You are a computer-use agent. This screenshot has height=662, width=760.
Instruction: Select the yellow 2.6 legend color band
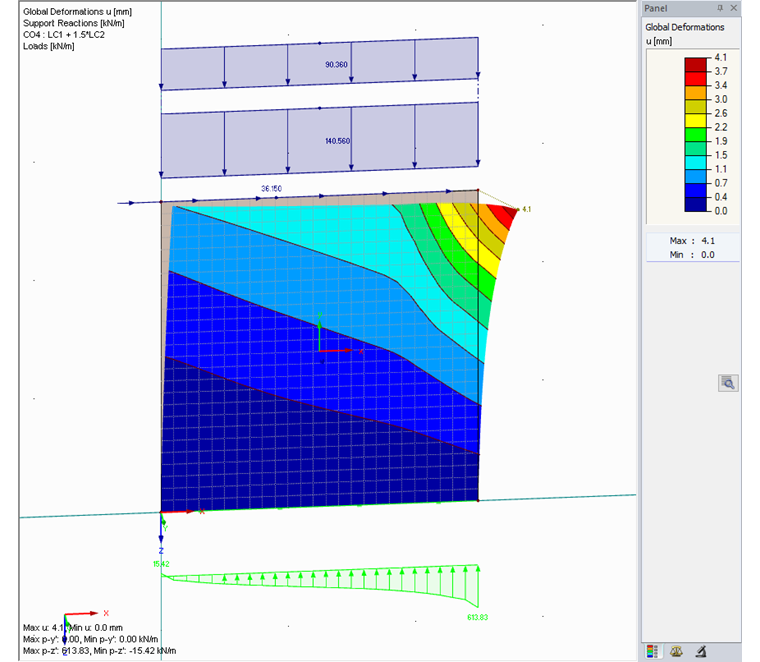tap(696, 121)
